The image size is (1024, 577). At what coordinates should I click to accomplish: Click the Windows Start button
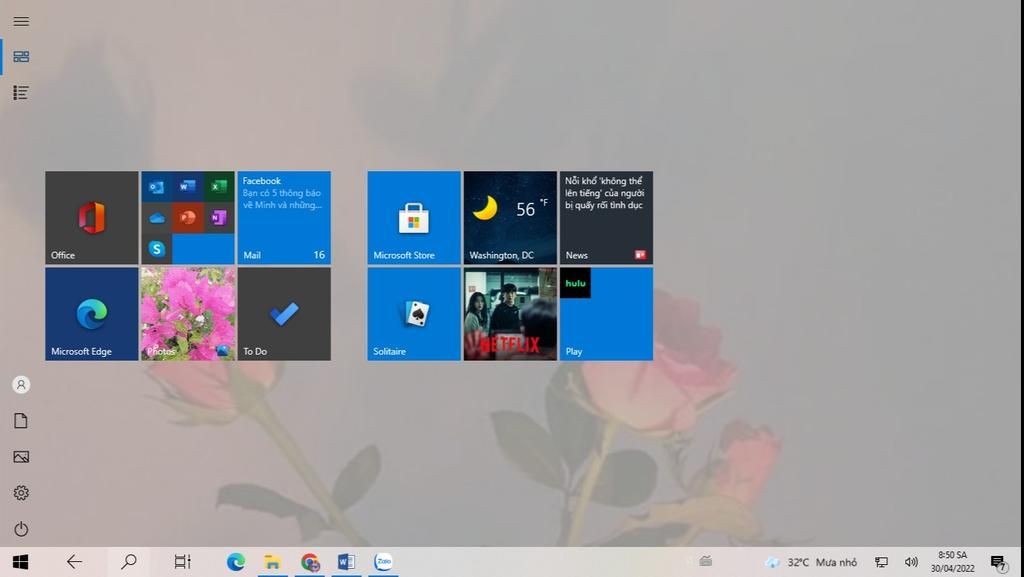click(x=20, y=562)
